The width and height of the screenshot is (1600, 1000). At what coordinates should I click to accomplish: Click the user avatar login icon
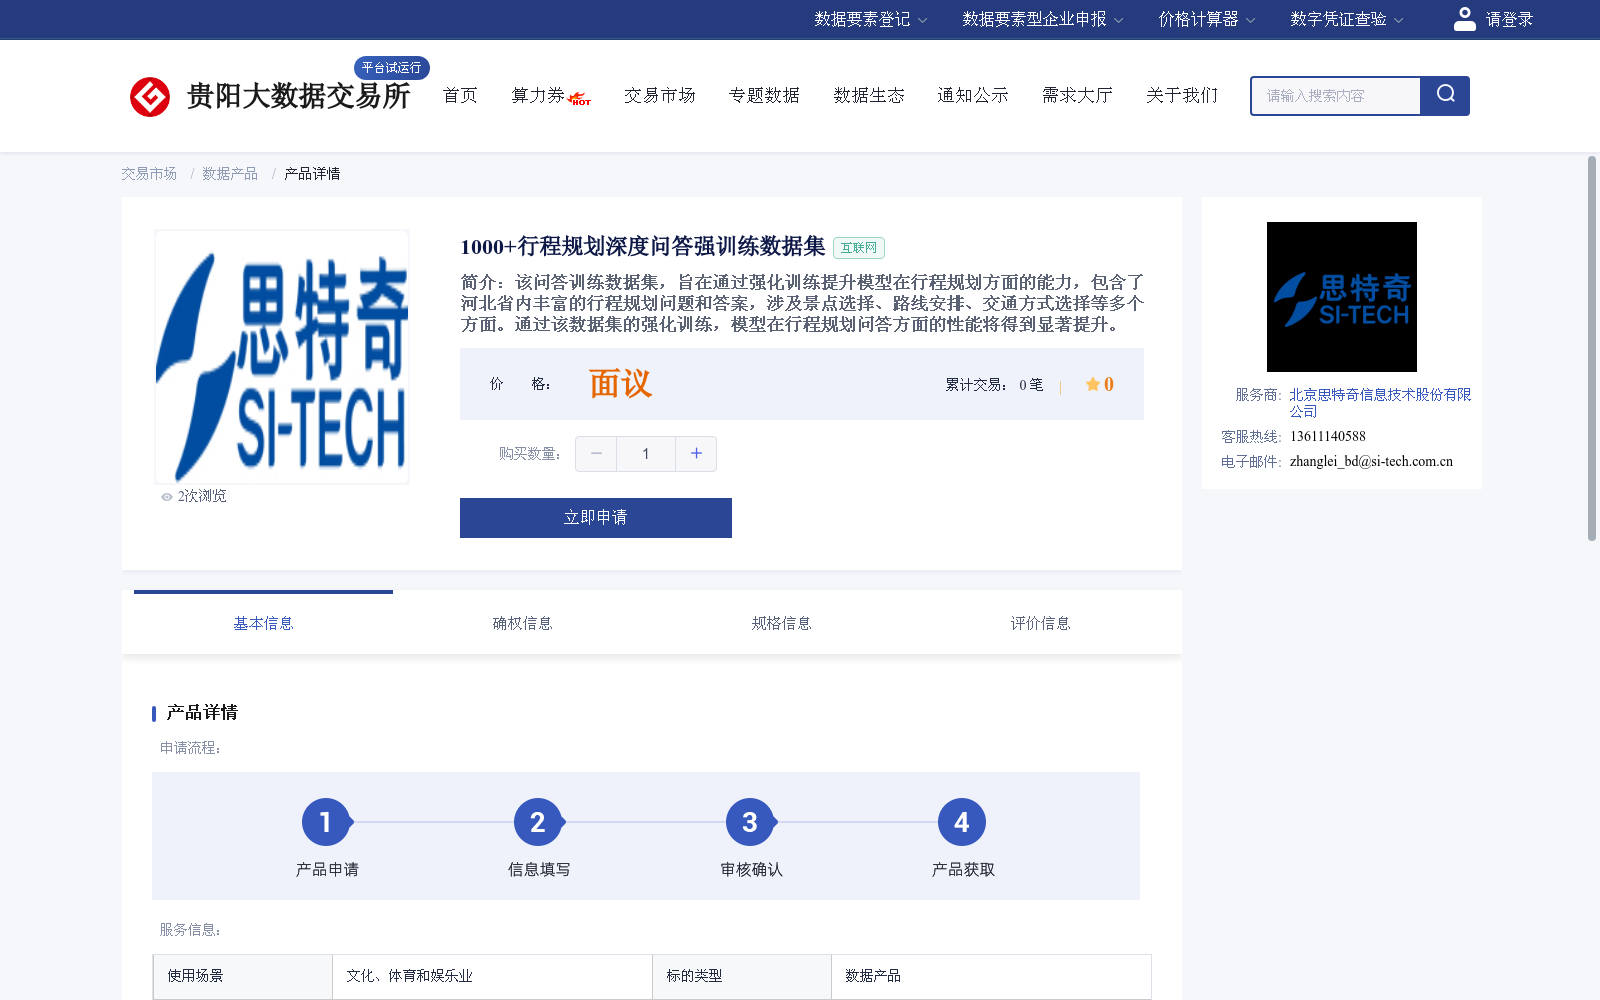click(1465, 19)
